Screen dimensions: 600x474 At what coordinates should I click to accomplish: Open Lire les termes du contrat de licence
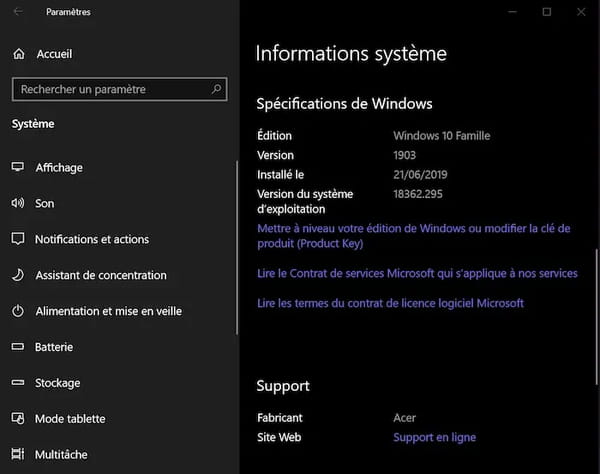coord(390,303)
